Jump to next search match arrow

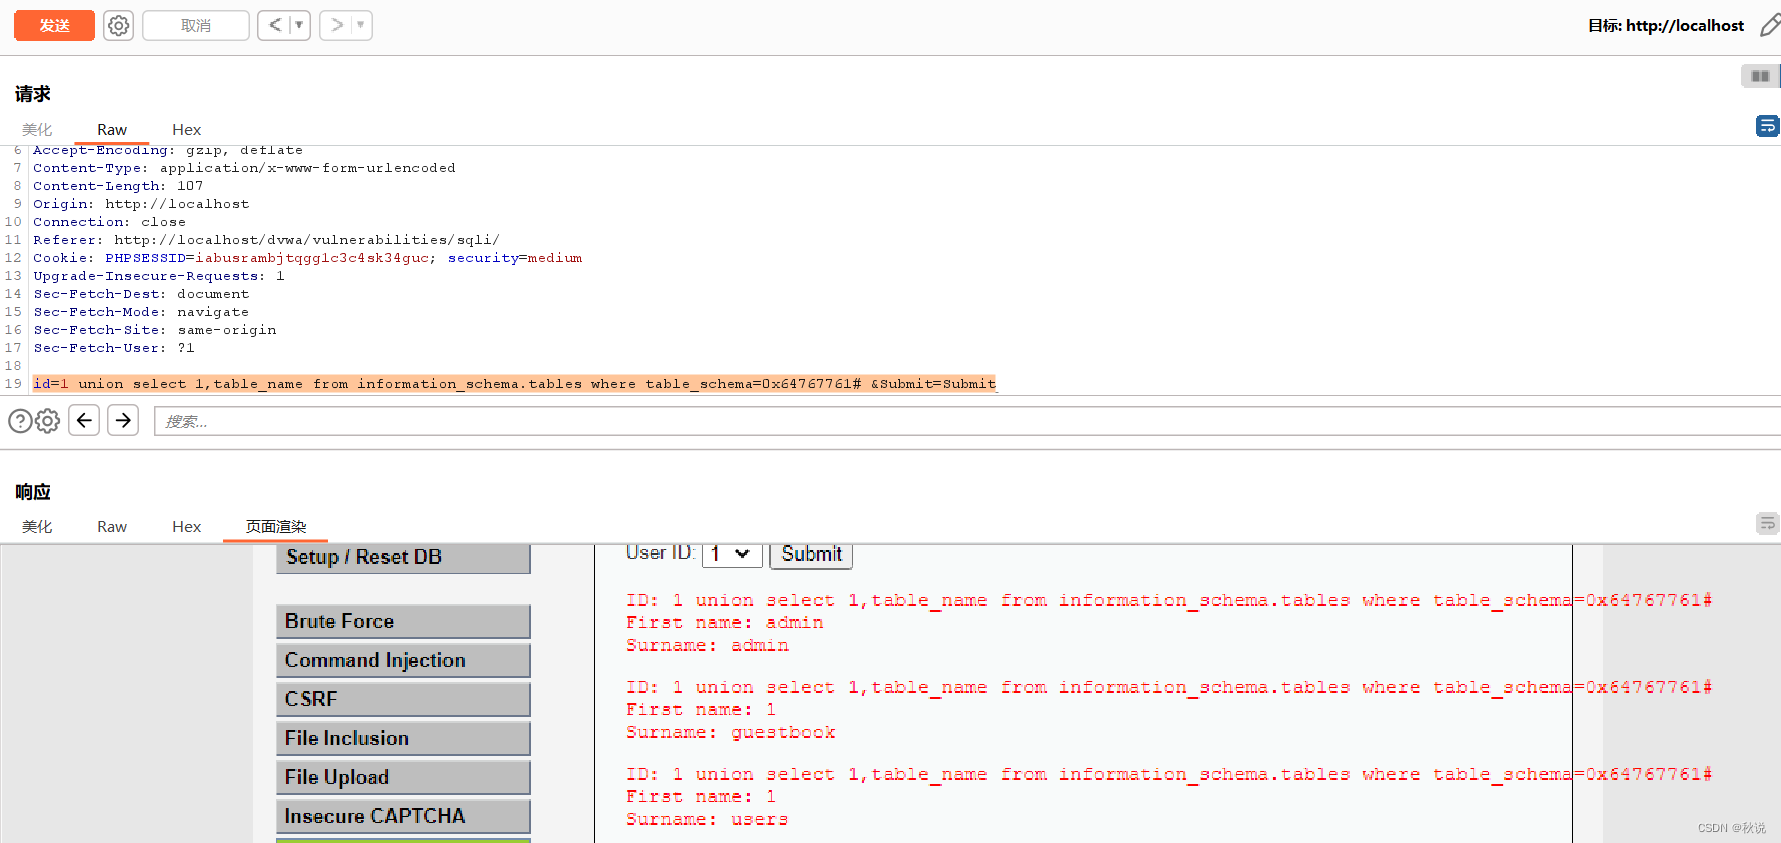point(123,420)
